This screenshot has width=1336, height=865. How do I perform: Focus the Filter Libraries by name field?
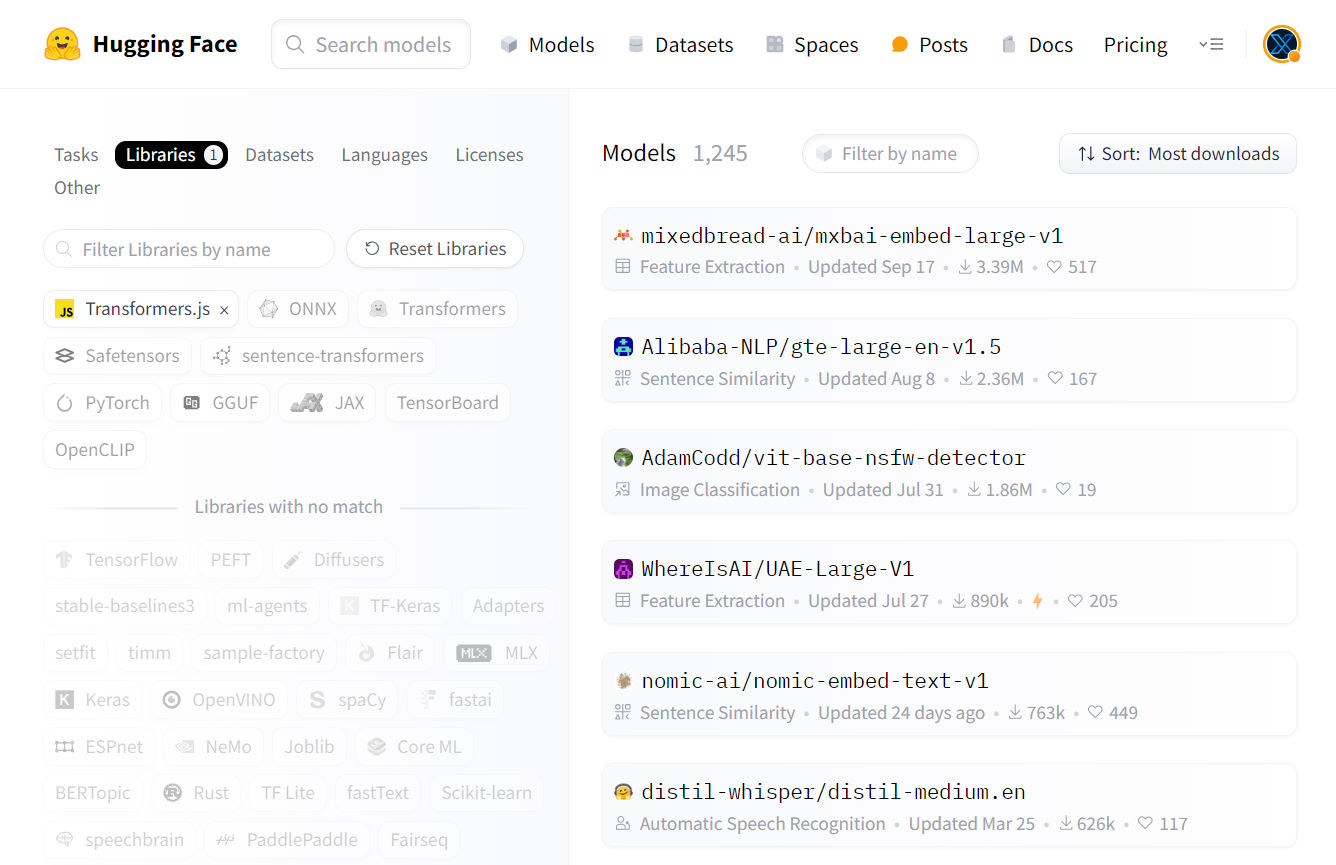[189, 249]
